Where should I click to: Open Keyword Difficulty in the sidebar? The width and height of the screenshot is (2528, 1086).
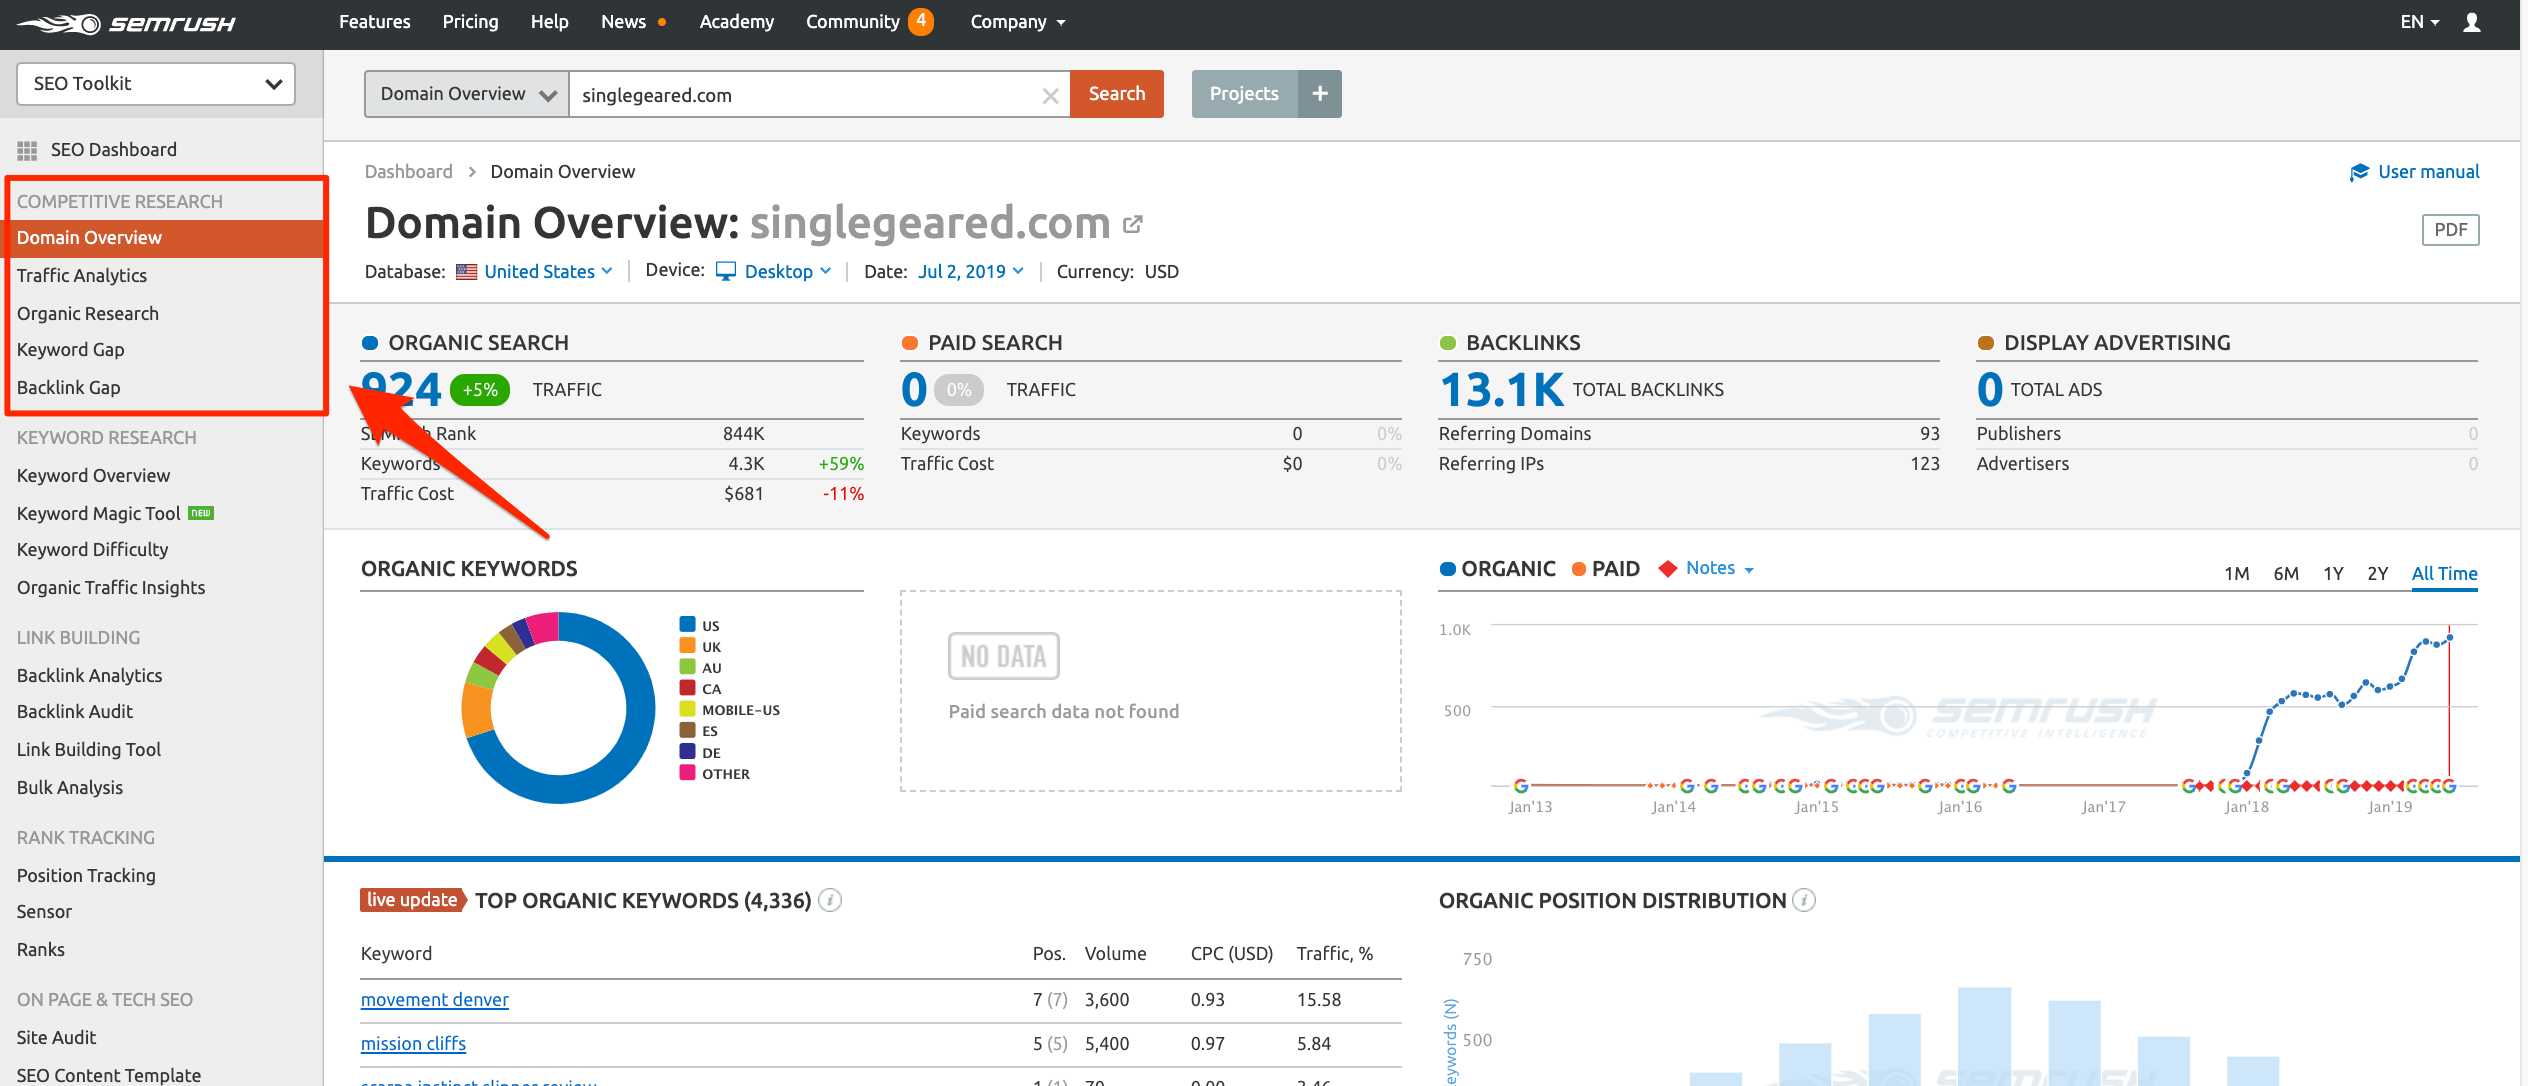tap(93, 550)
